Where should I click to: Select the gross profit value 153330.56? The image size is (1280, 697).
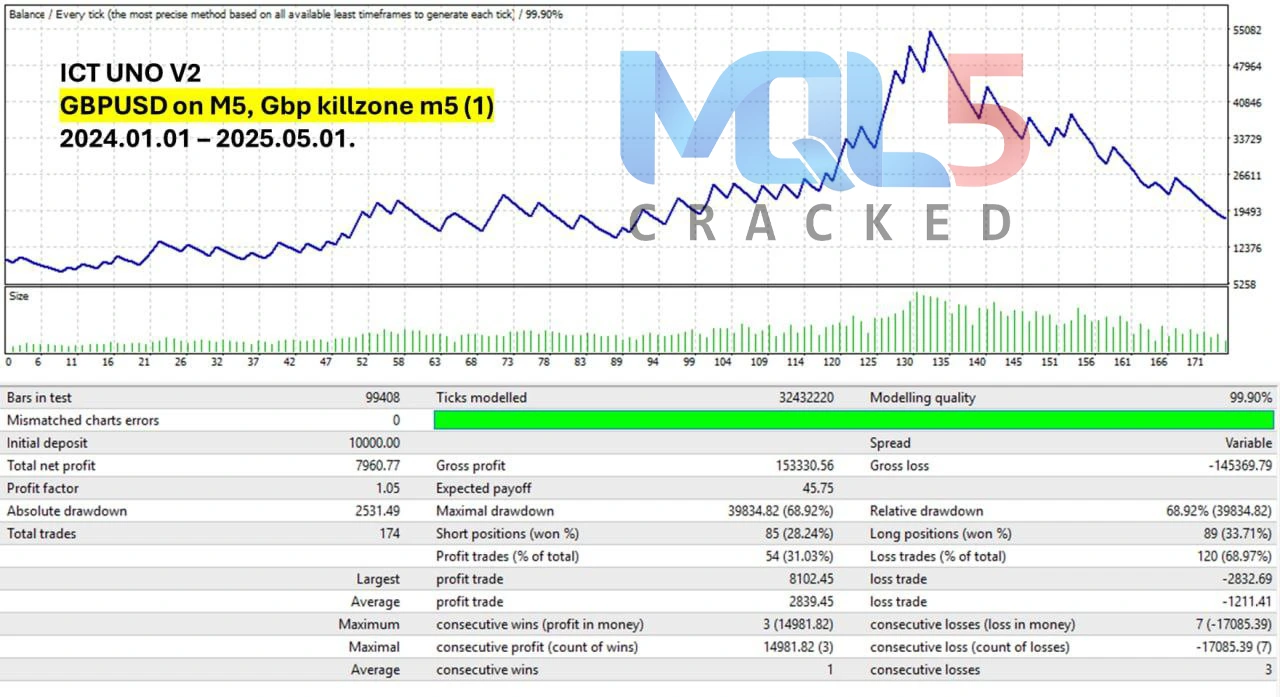(x=802, y=465)
